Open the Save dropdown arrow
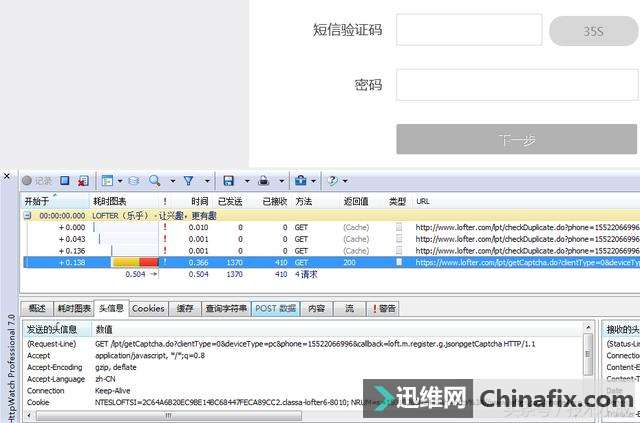The image size is (640, 423). click(247, 181)
